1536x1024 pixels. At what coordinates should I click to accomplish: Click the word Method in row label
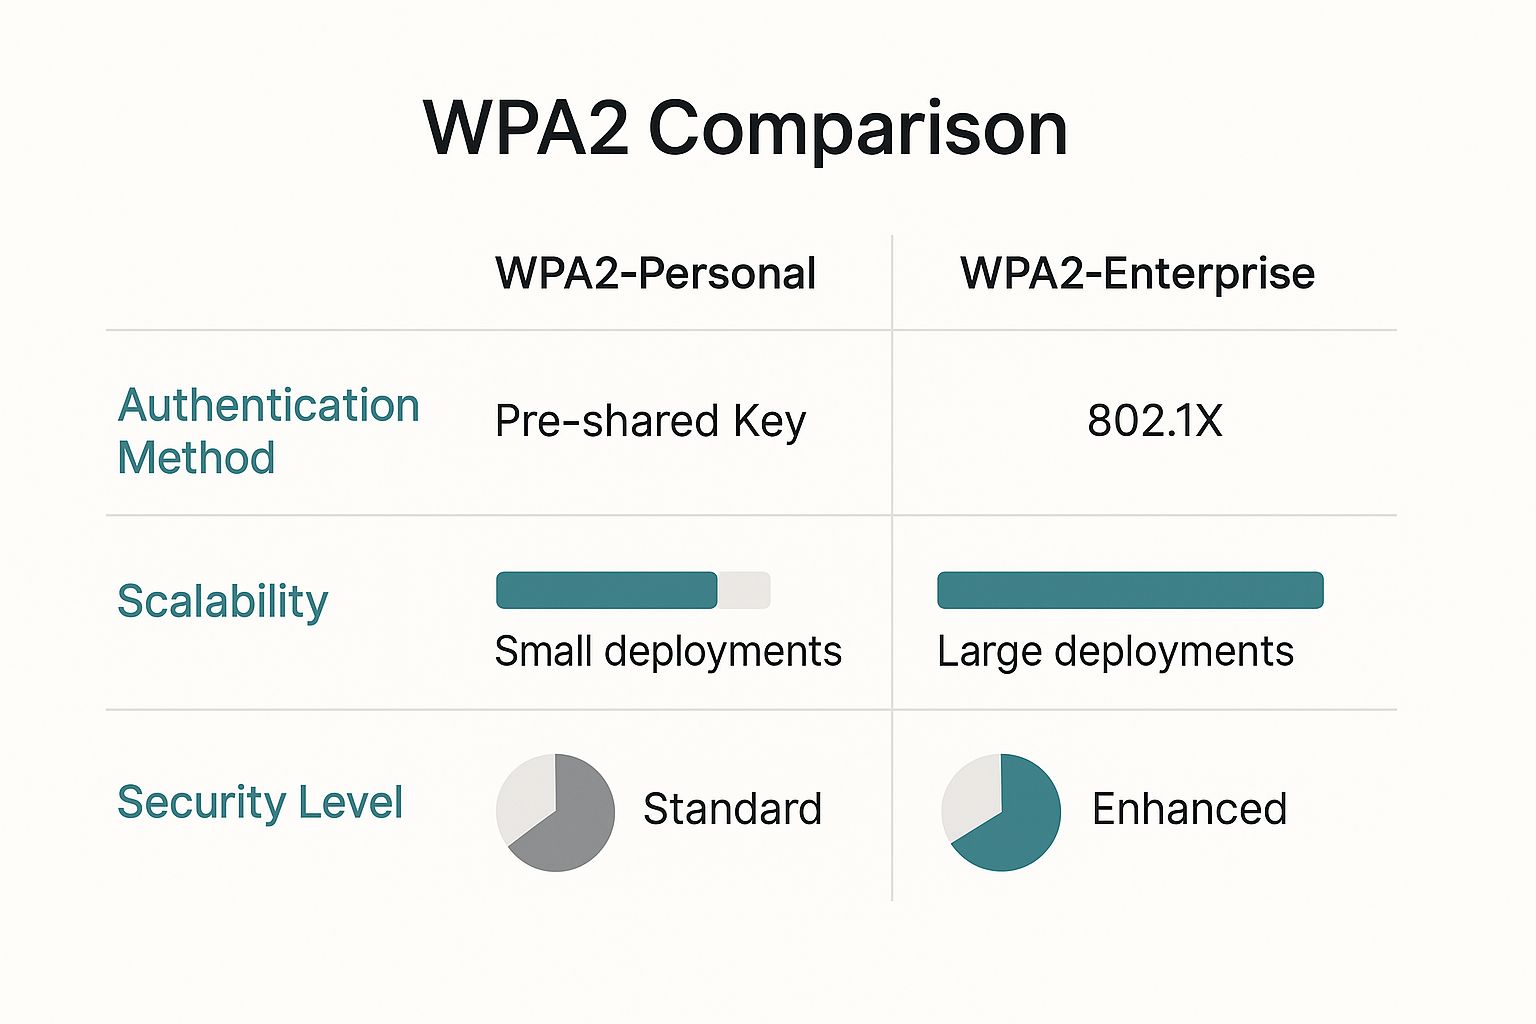196,458
